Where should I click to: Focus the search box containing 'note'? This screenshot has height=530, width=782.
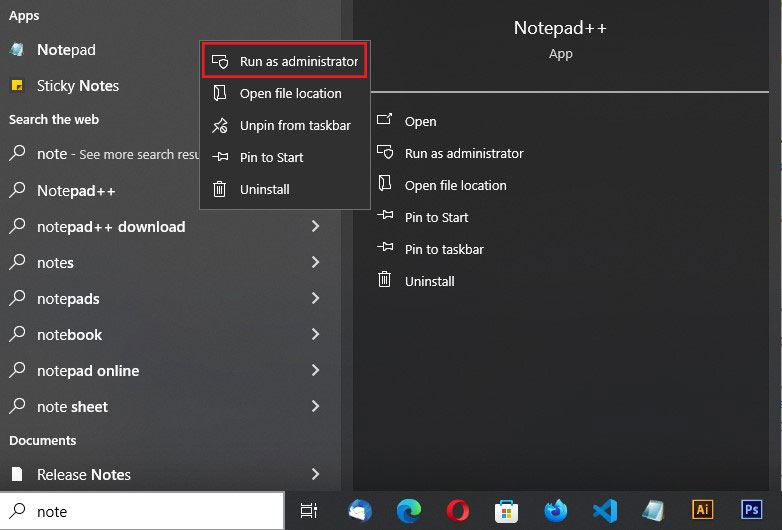pyautogui.click(x=142, y=511)
